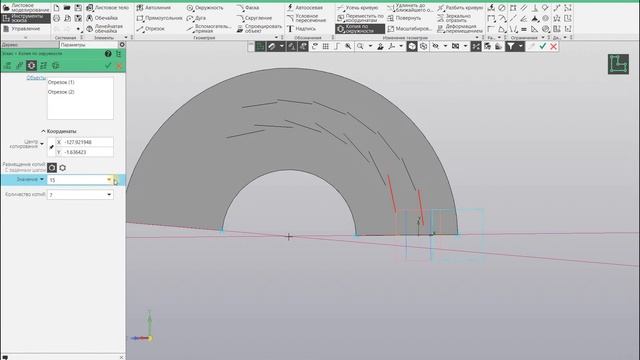Open Центр копирования options arrow
Viewport: 640px width, 360px height.
coord(42,144)
